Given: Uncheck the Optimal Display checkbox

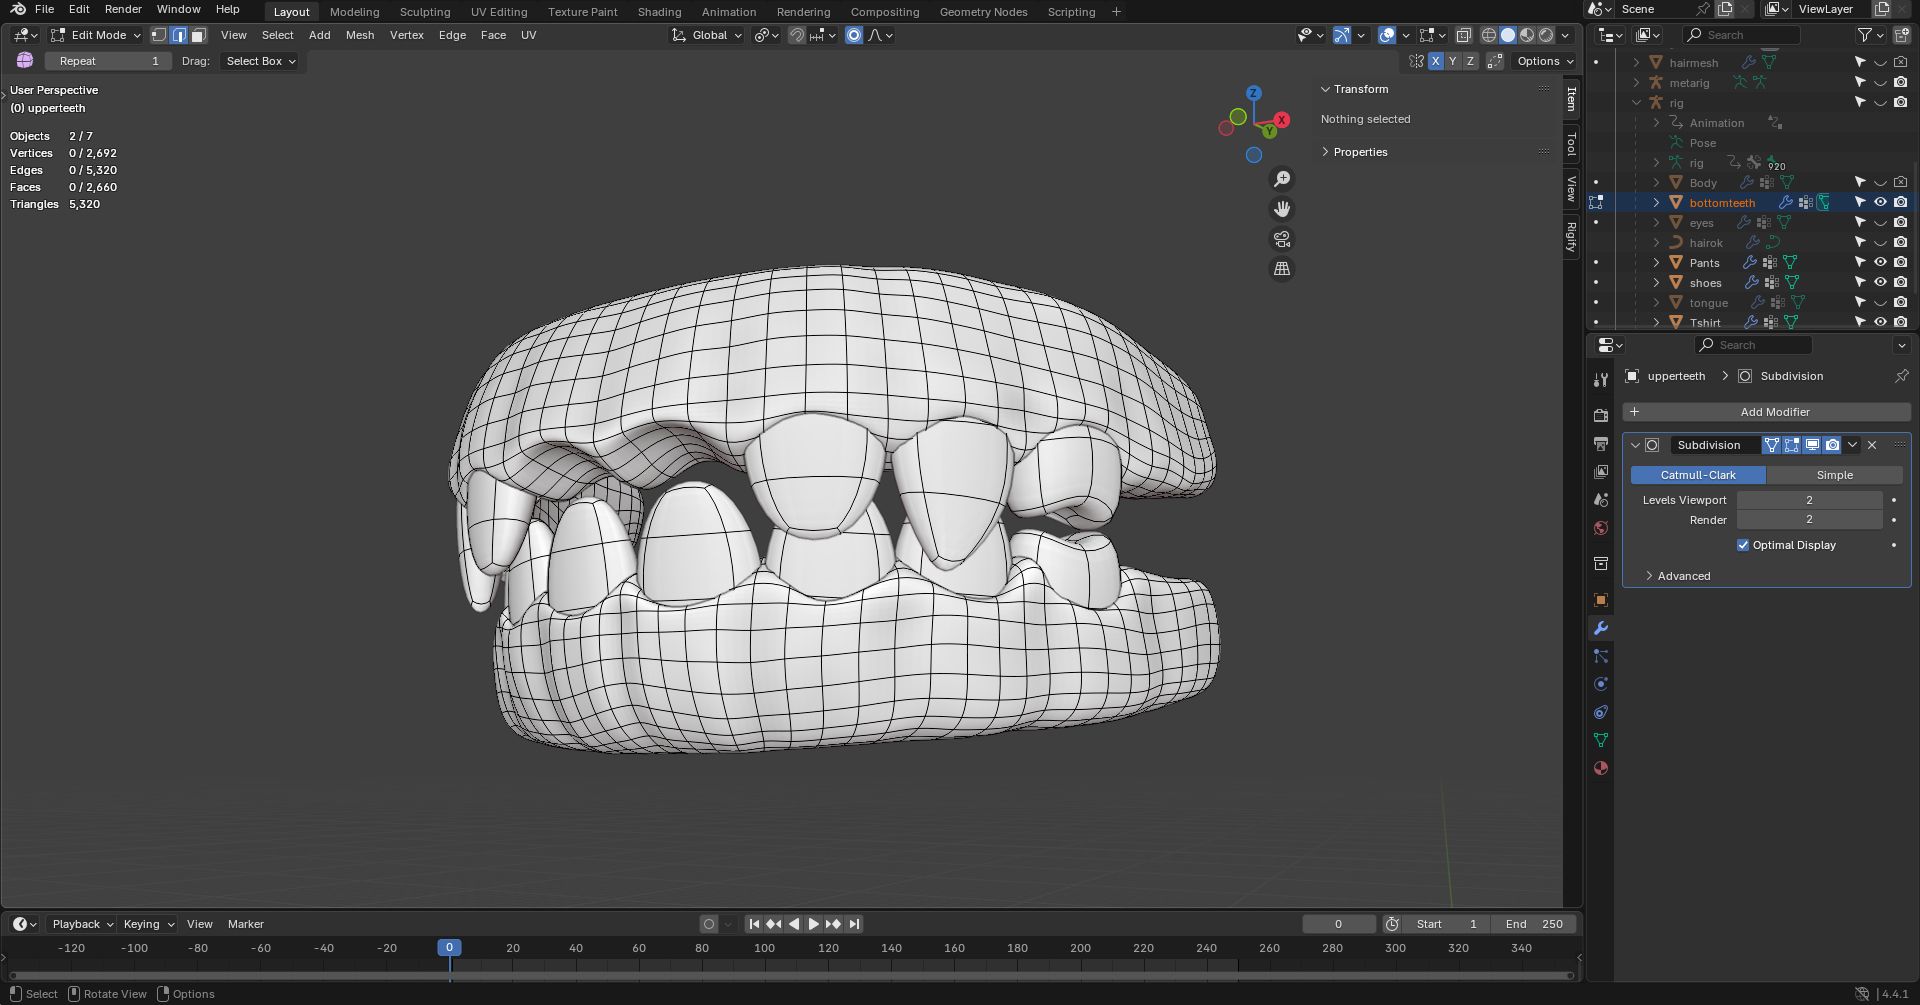Looking at the screenshot, I should tap(1743, 545).
